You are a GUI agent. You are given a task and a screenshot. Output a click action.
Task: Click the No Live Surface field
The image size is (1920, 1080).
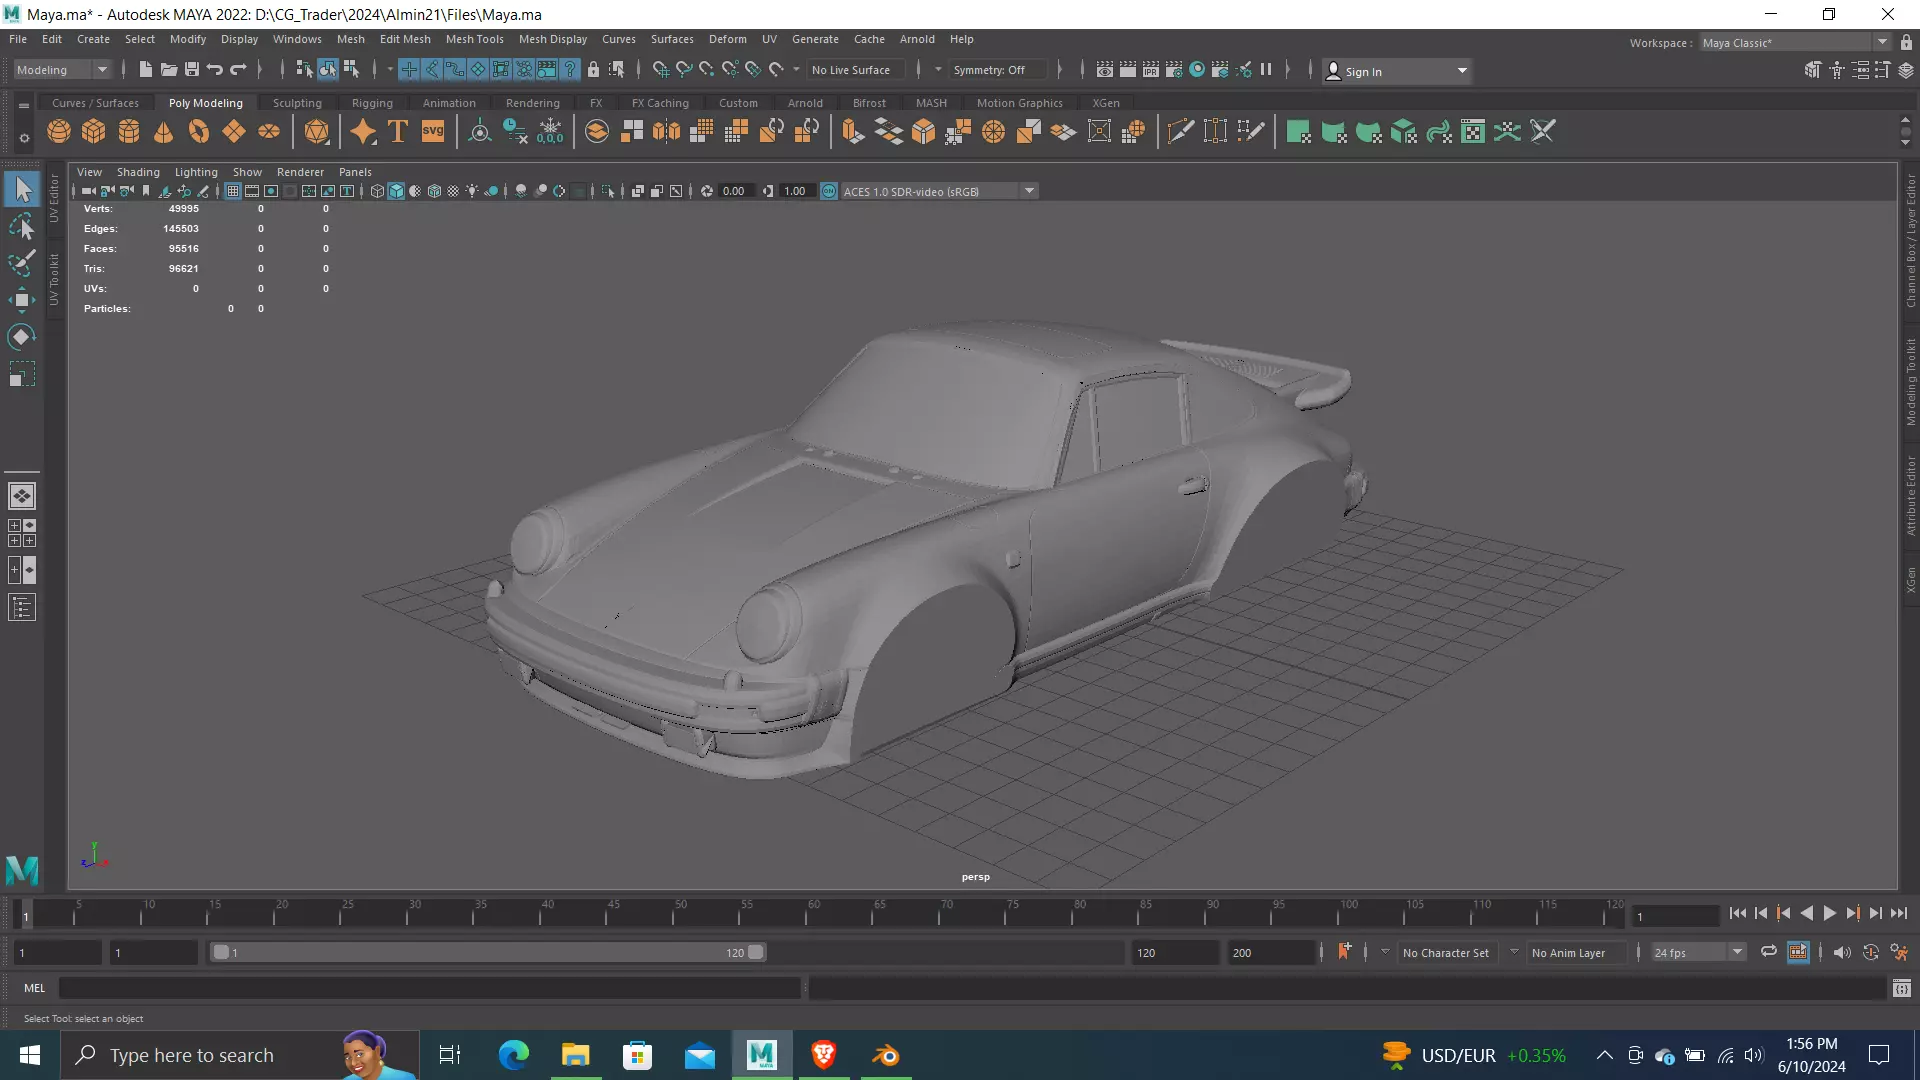pyautogui.click(x=855, y=70)
